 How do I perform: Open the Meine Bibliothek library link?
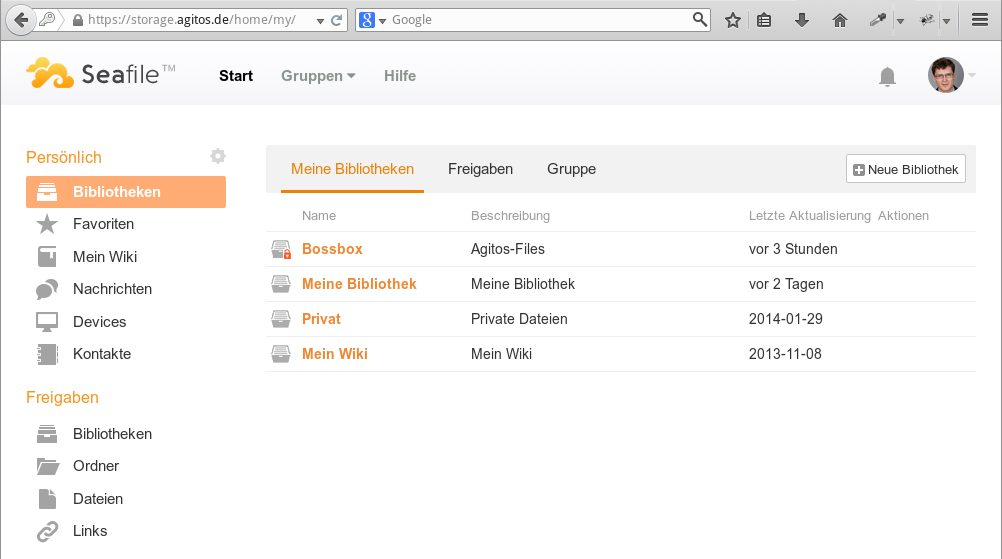point(359,284)
